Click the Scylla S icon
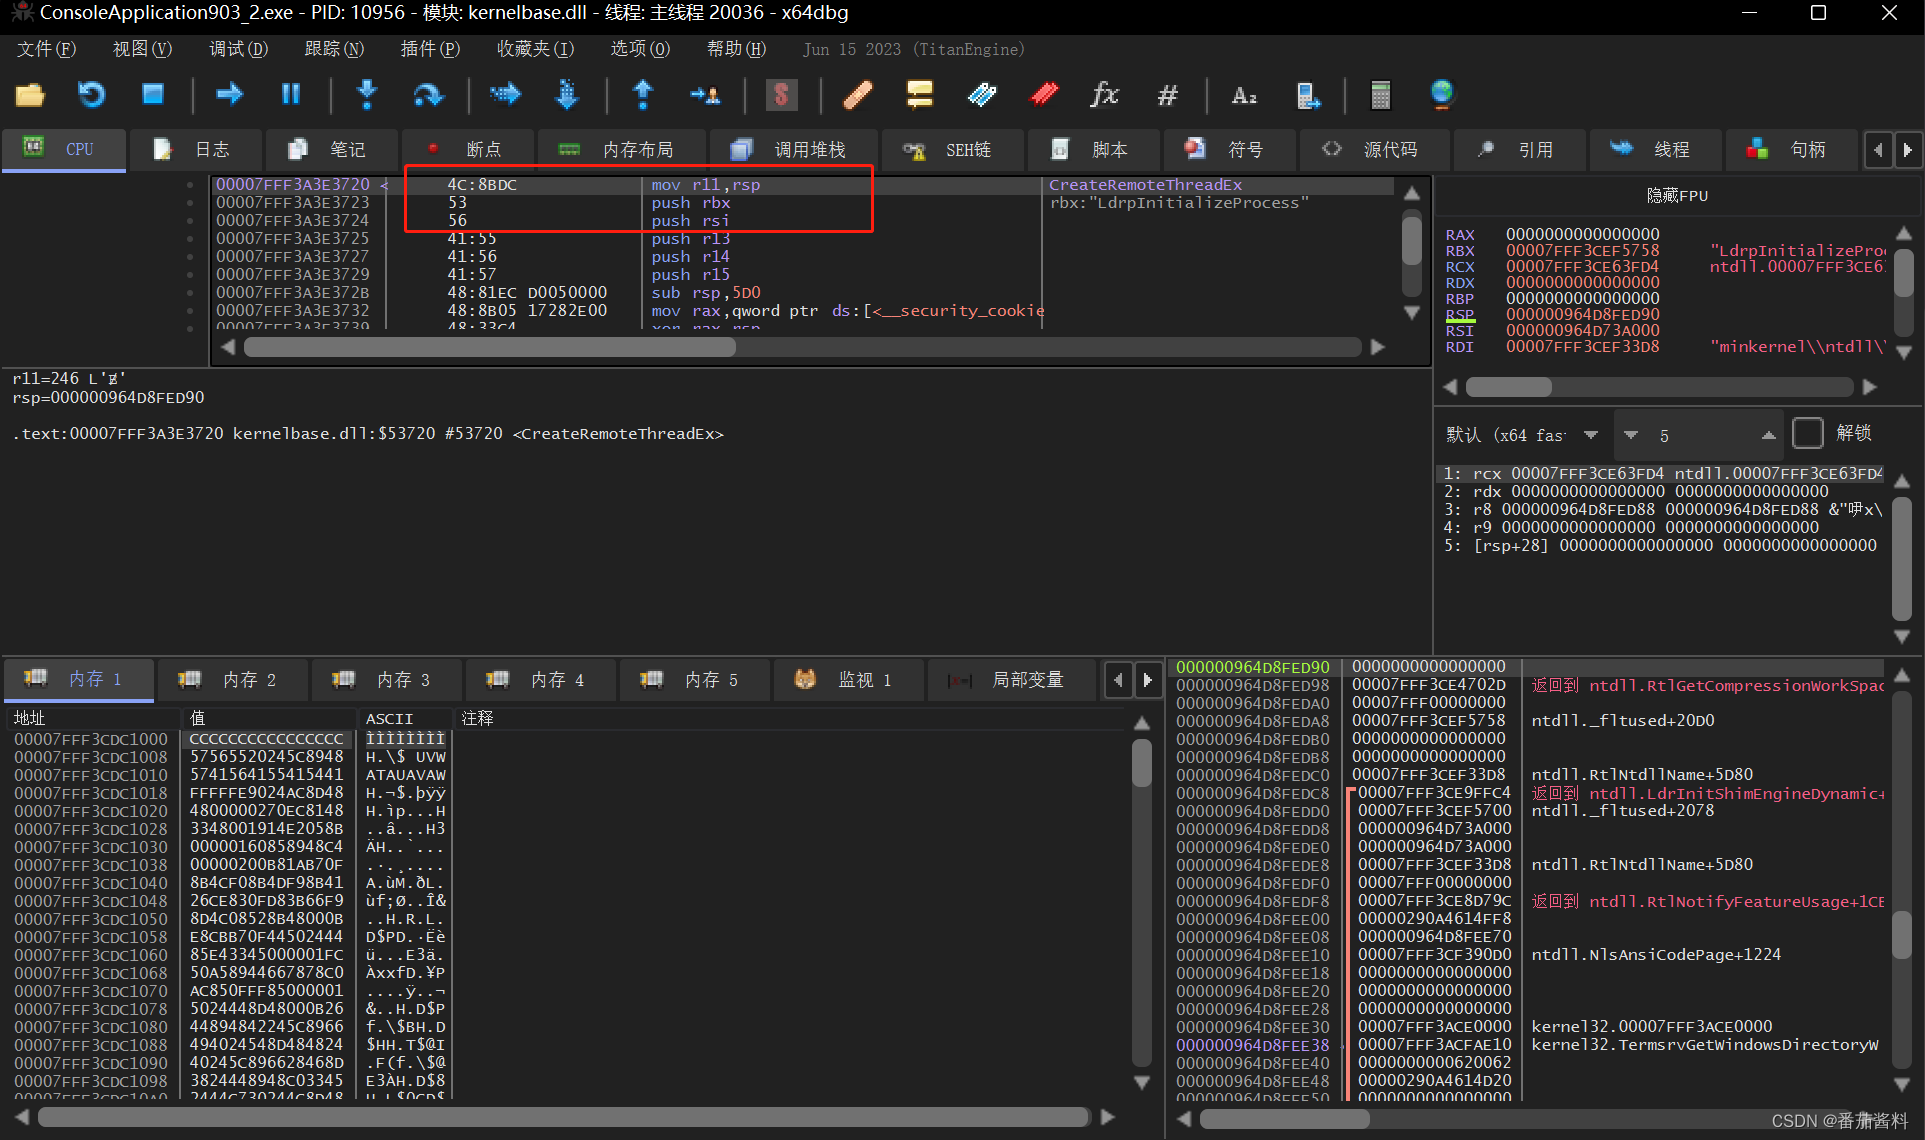The width and height of the screenshot is (1925, 1140). [781, 95]
